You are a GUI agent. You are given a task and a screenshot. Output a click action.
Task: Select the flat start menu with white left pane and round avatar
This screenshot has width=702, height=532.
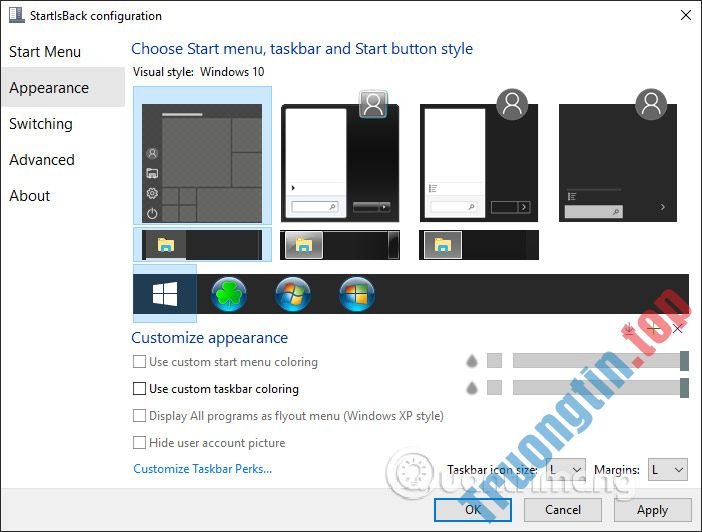(479, 155)
